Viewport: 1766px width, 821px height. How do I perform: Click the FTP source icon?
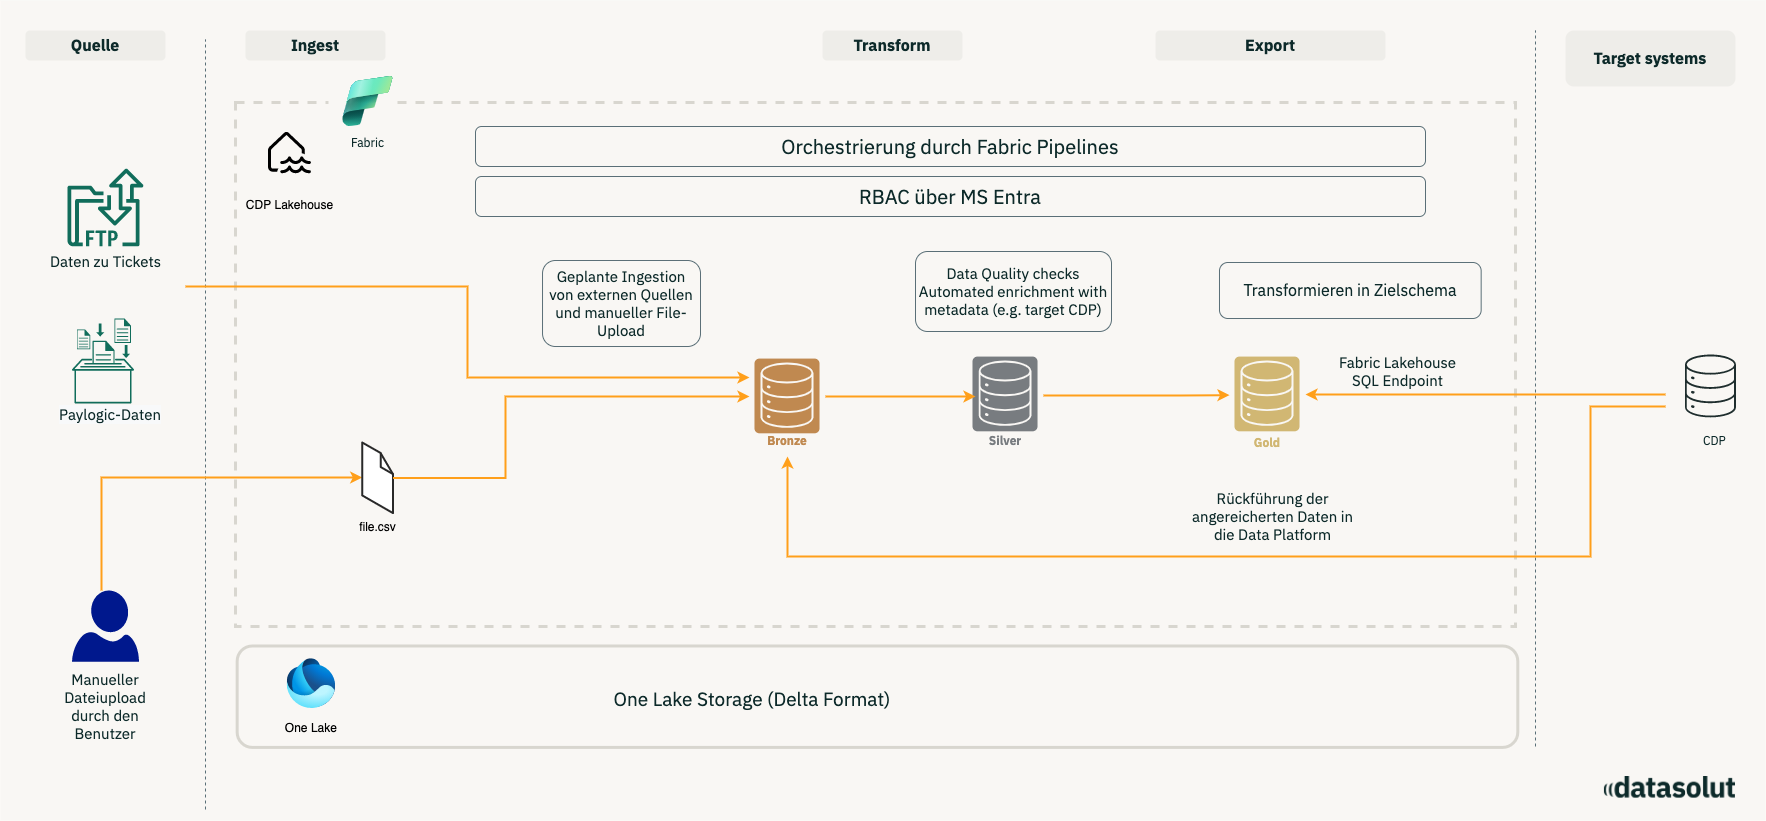(105, 209)
